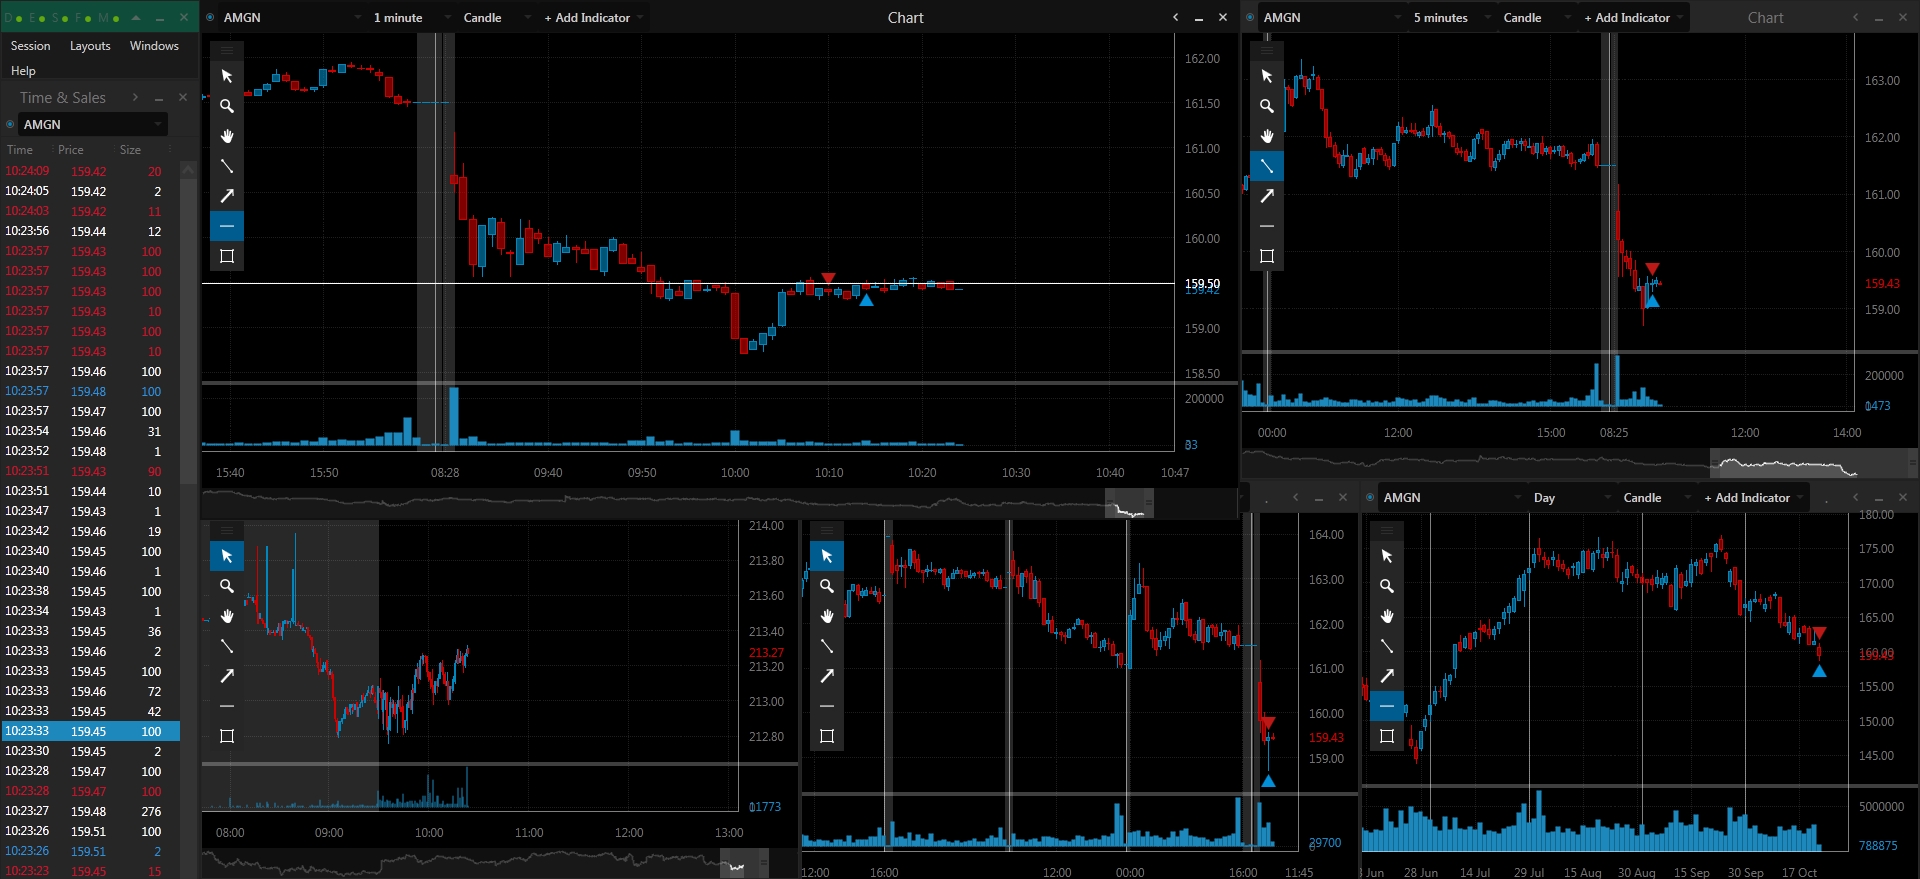Image resolution: width=1920 pixels, height=879 pixels.
Task: Select horizontal line tool in the 5 minutes chart
Action: (x=1267, y=226)
